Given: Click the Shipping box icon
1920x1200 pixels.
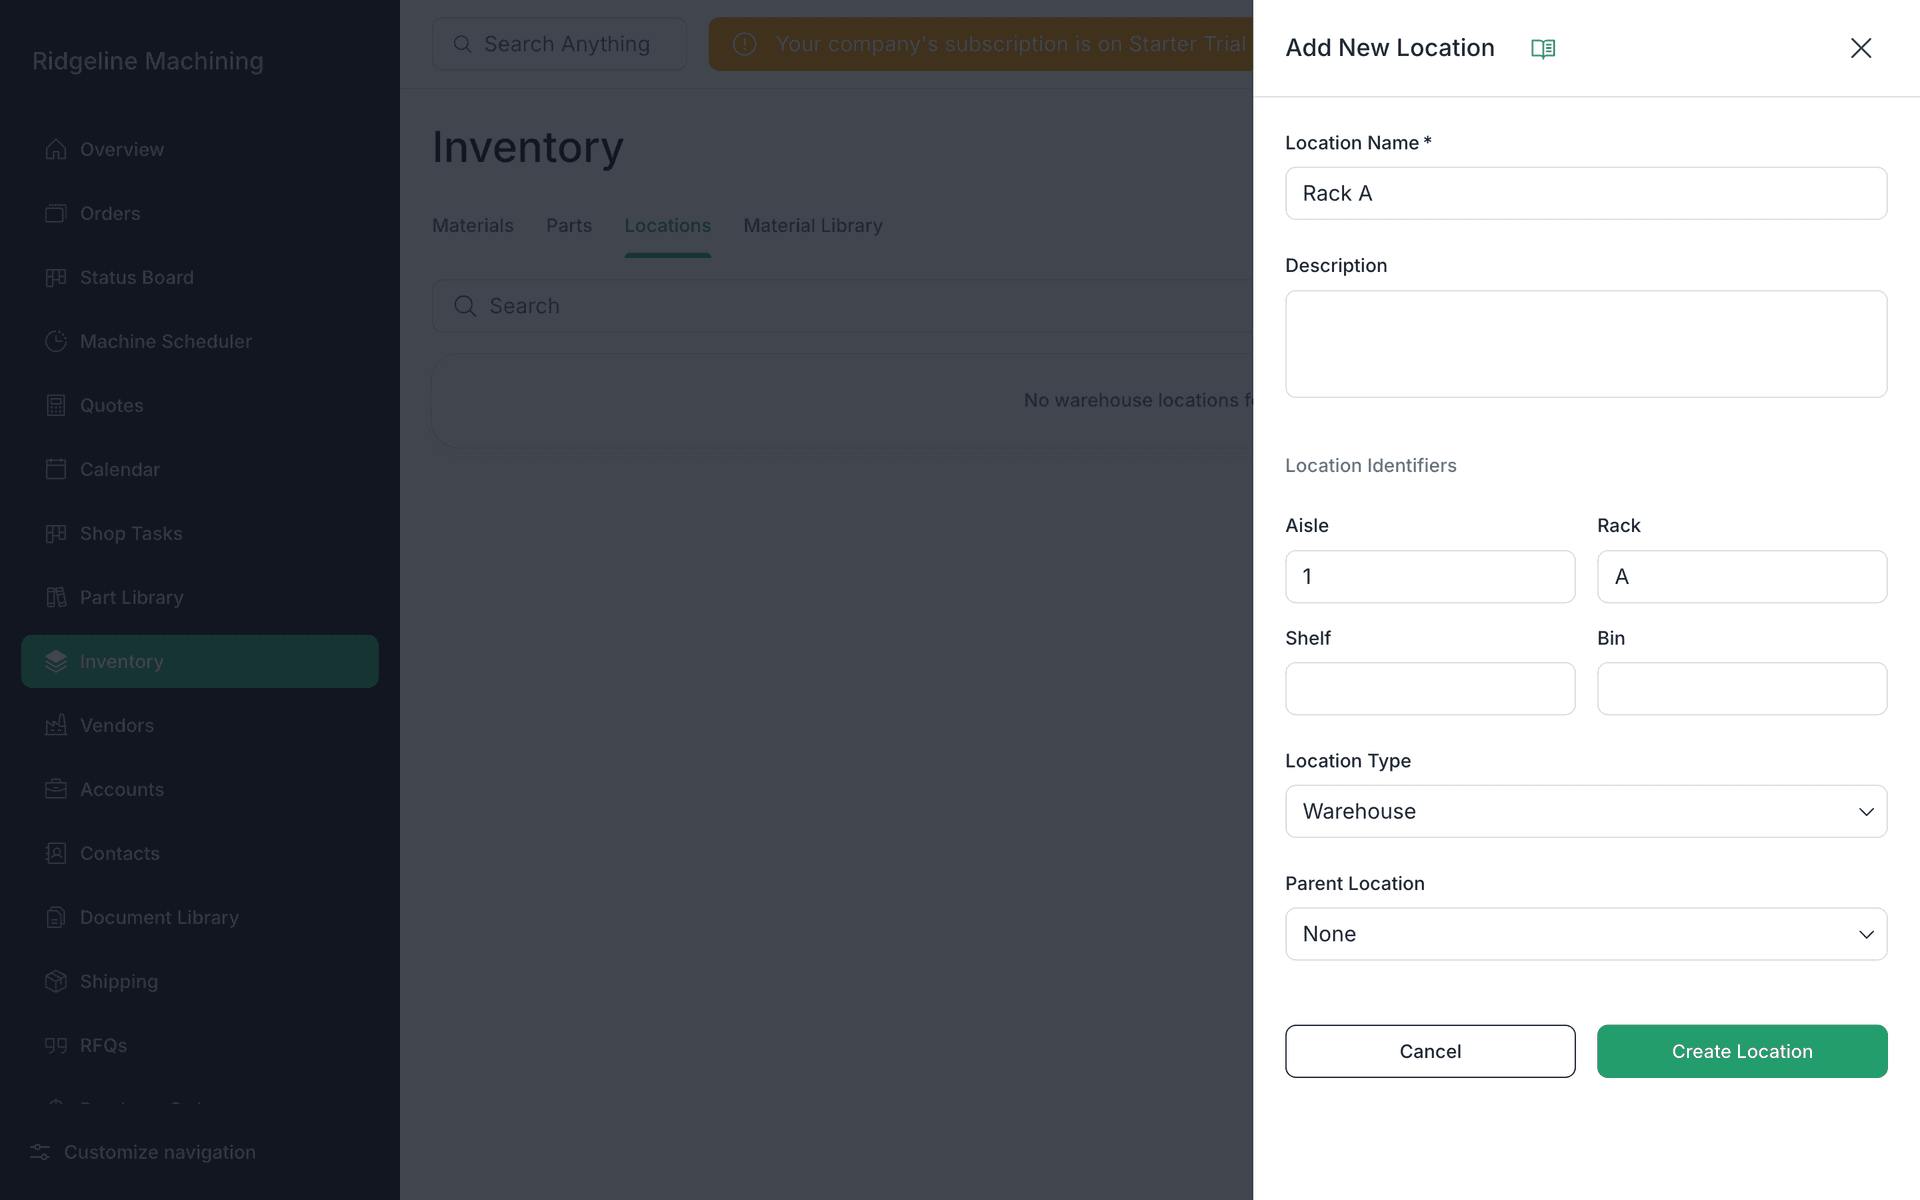Looking at the screenshot, I should pos(56,981).
